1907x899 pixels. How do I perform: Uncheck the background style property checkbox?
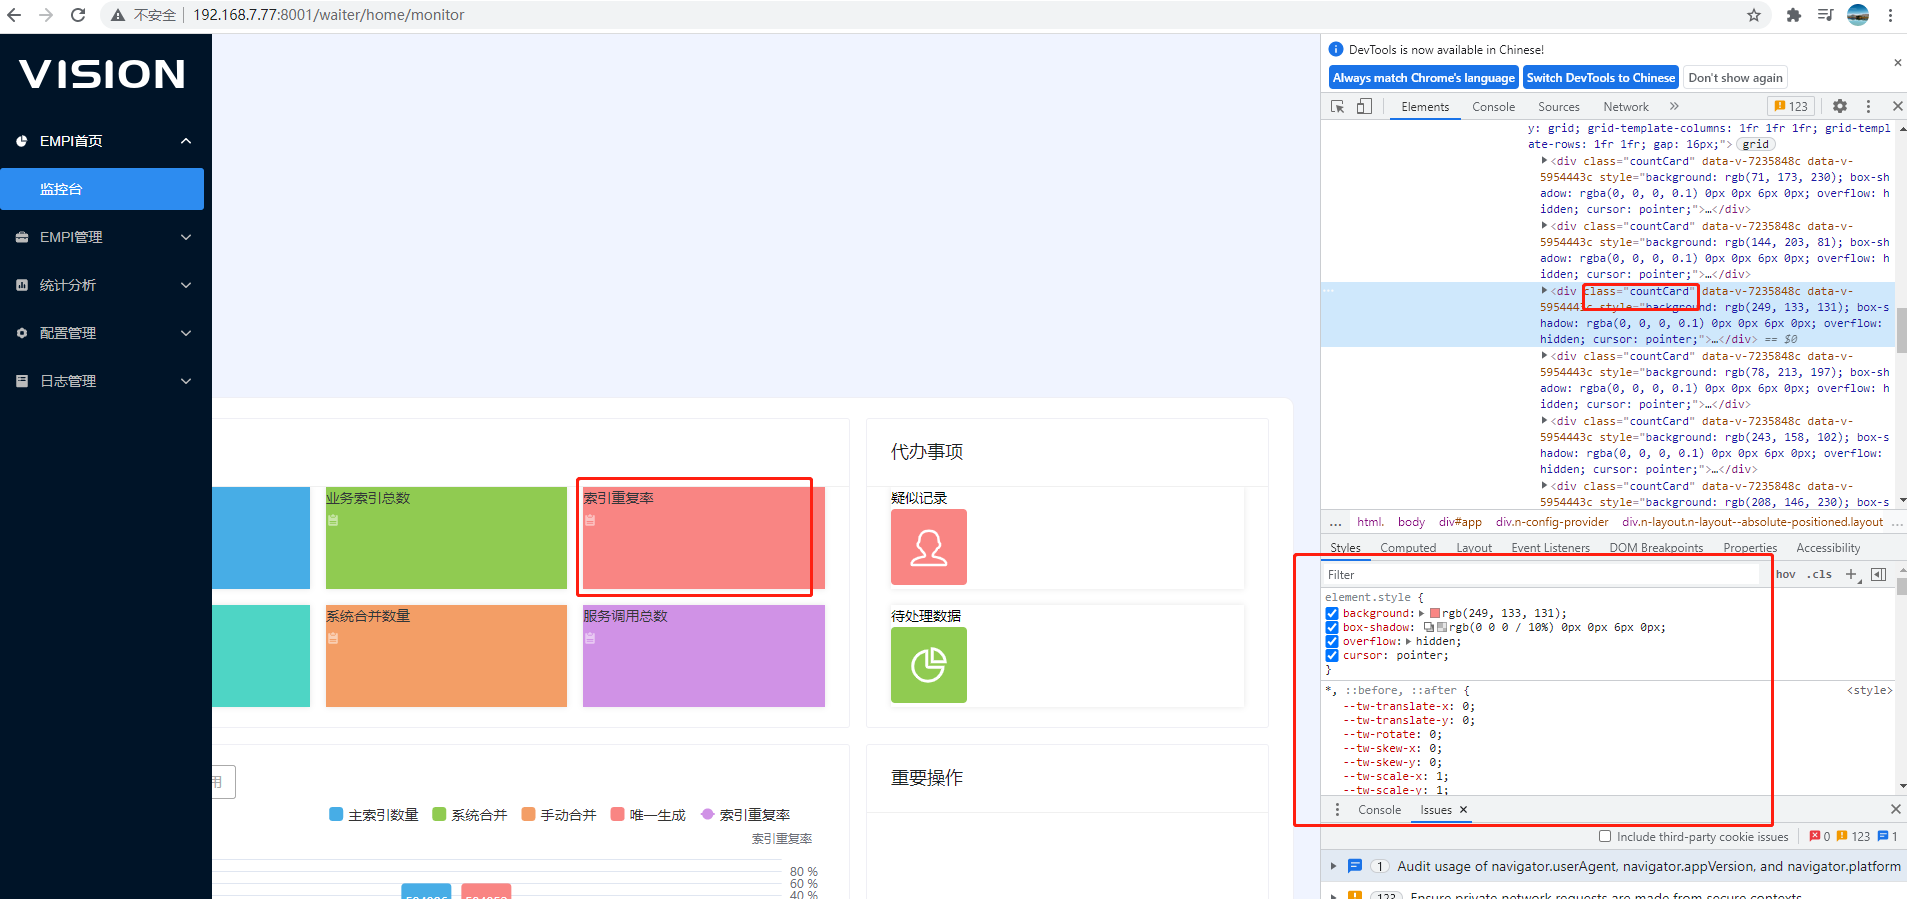[1332, 614]
